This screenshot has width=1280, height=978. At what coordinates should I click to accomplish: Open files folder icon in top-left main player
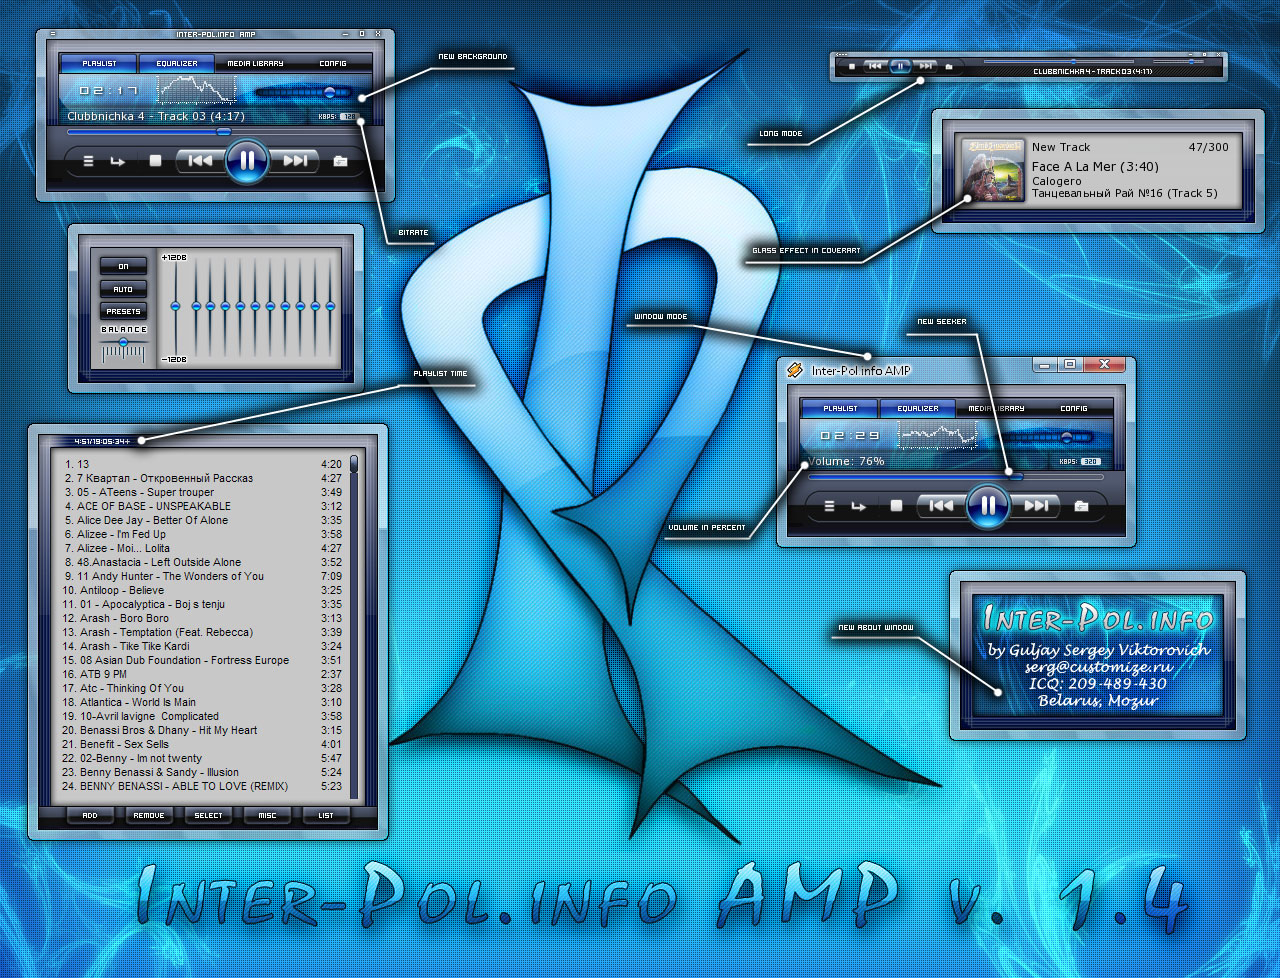pyautogui.click(x=340, y=160)
